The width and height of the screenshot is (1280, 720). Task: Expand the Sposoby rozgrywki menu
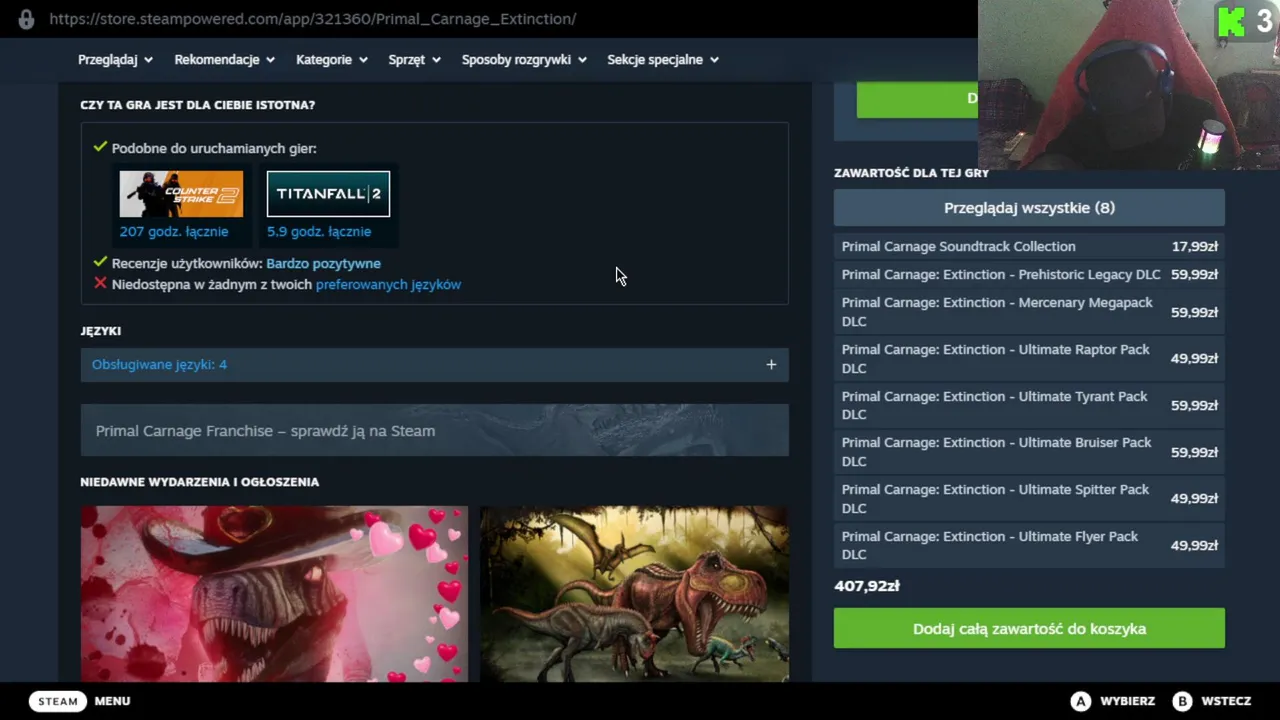point(524,60)
